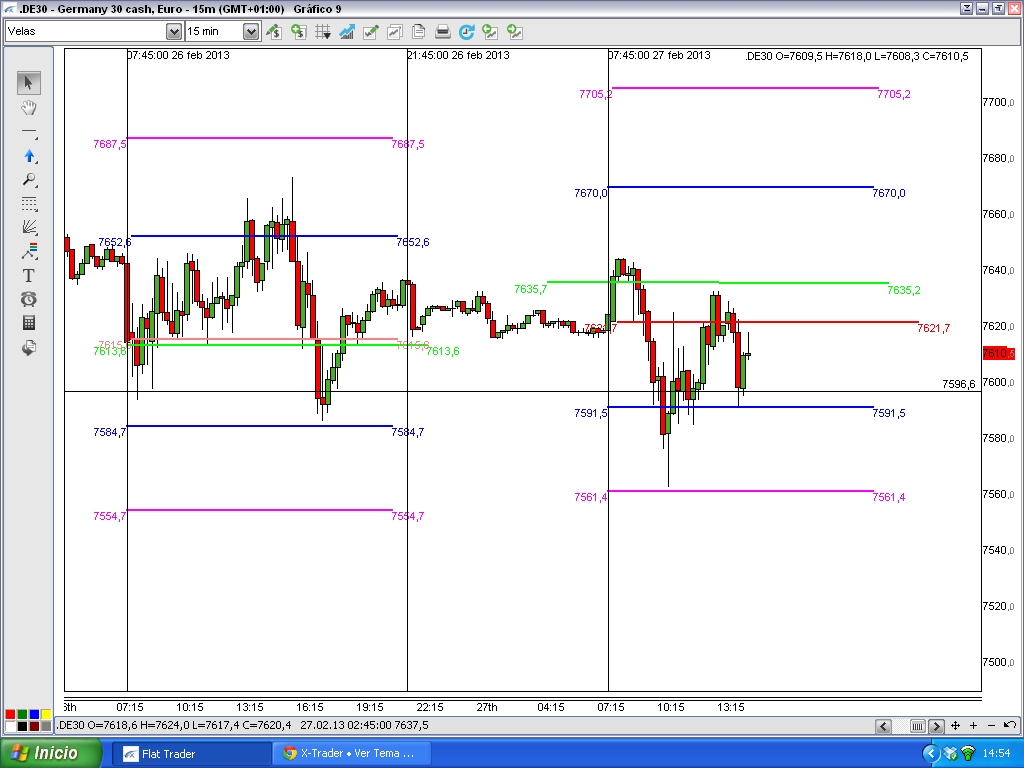The image size is (1024, 768).
Task: Open the alarm clock price alert tool
Action: tap(28, 299)
